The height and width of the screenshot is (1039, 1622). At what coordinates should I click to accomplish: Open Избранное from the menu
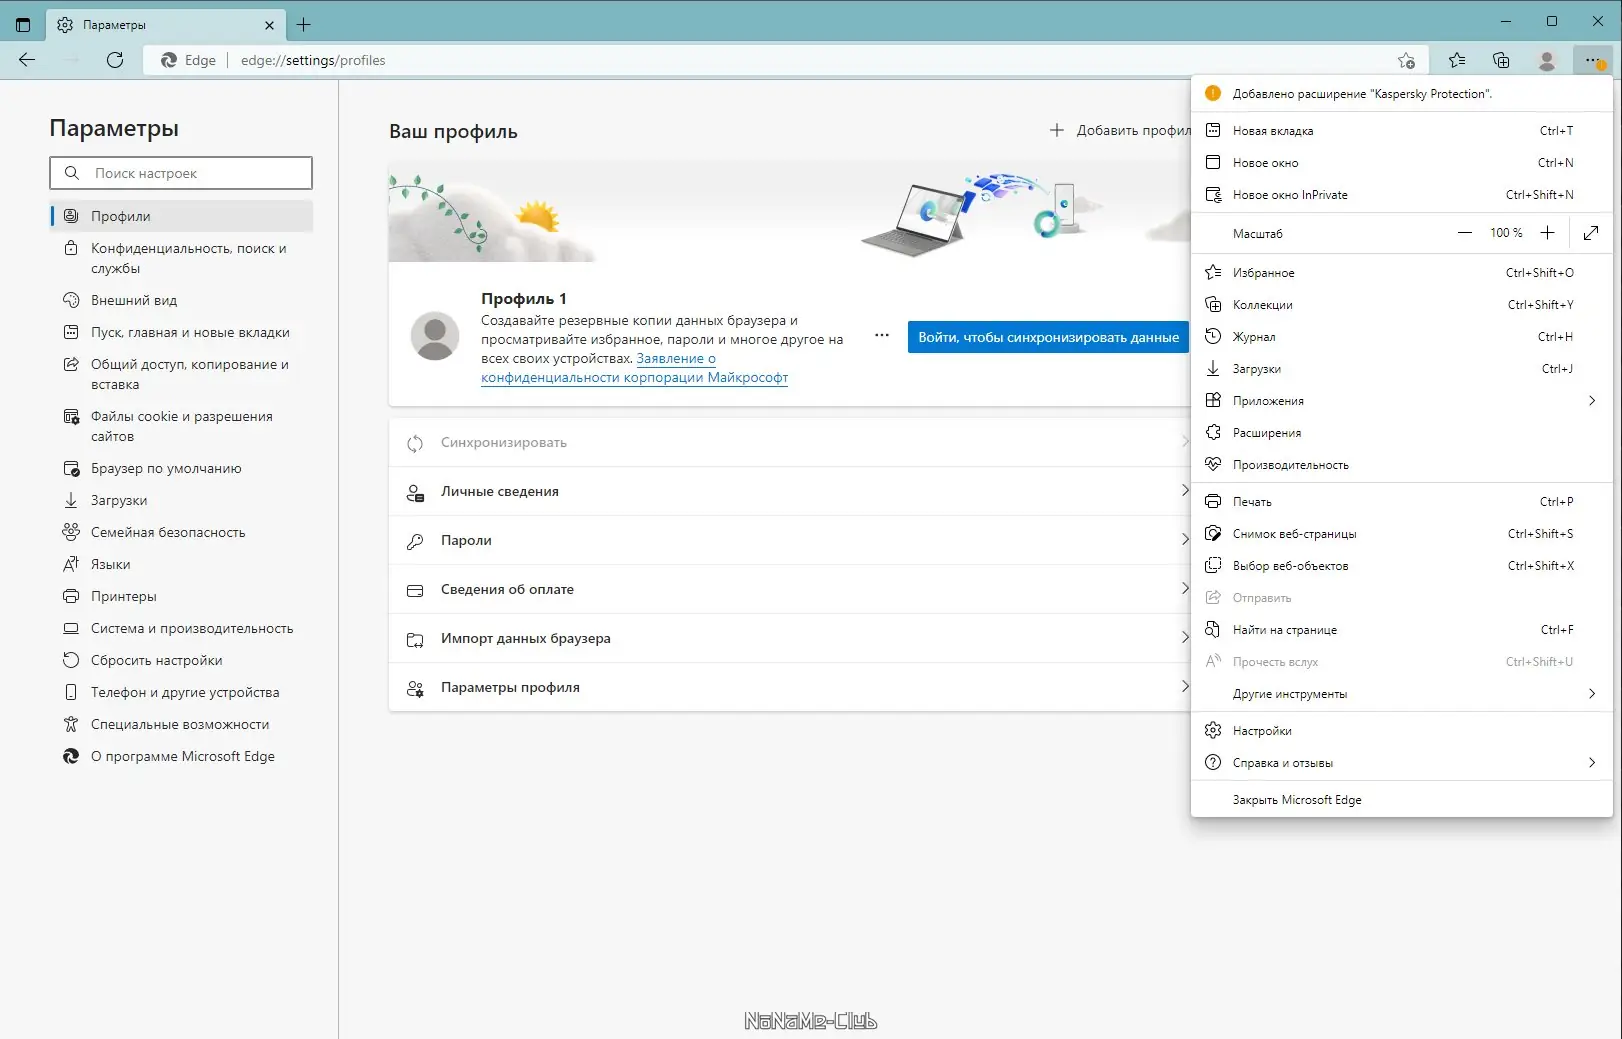[x=1402, y=272]
